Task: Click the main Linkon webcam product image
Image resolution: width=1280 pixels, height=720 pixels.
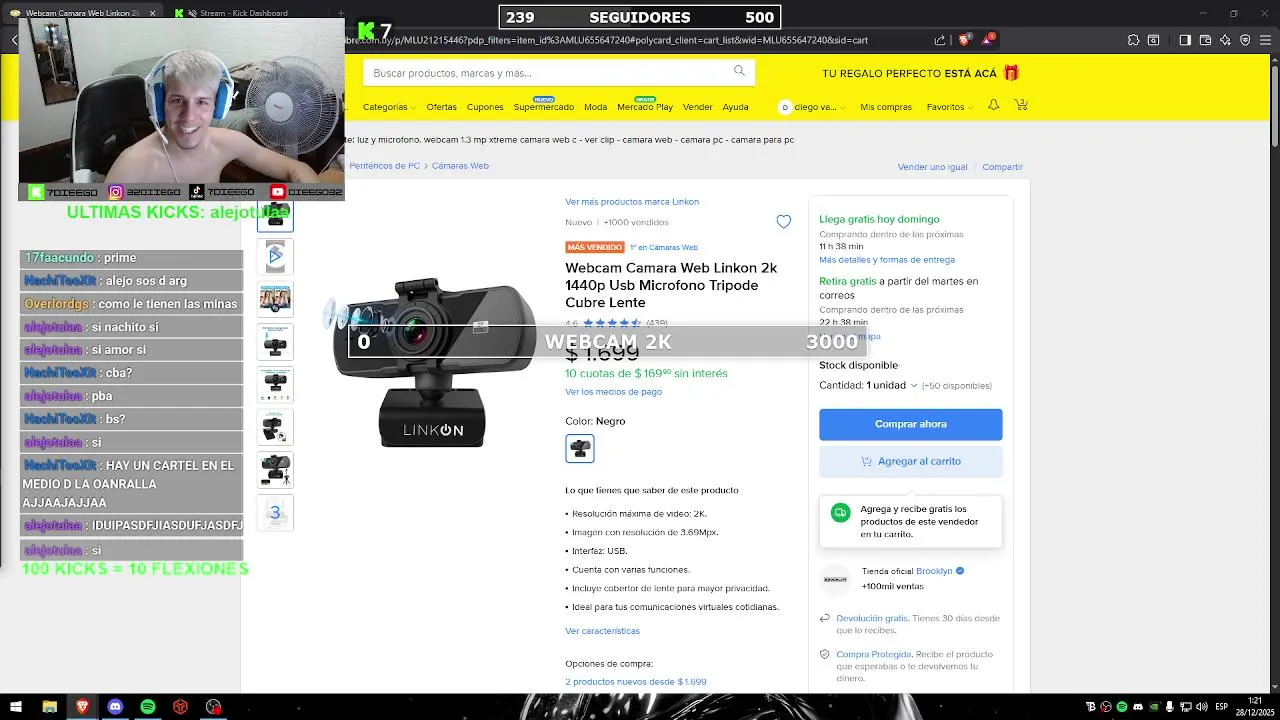Action: click(432, 362)
